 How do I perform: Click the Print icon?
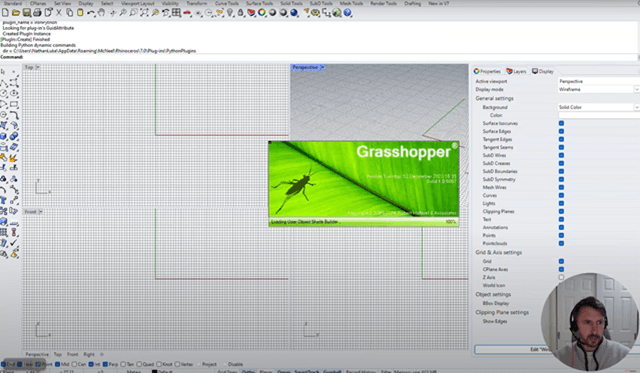37,13
